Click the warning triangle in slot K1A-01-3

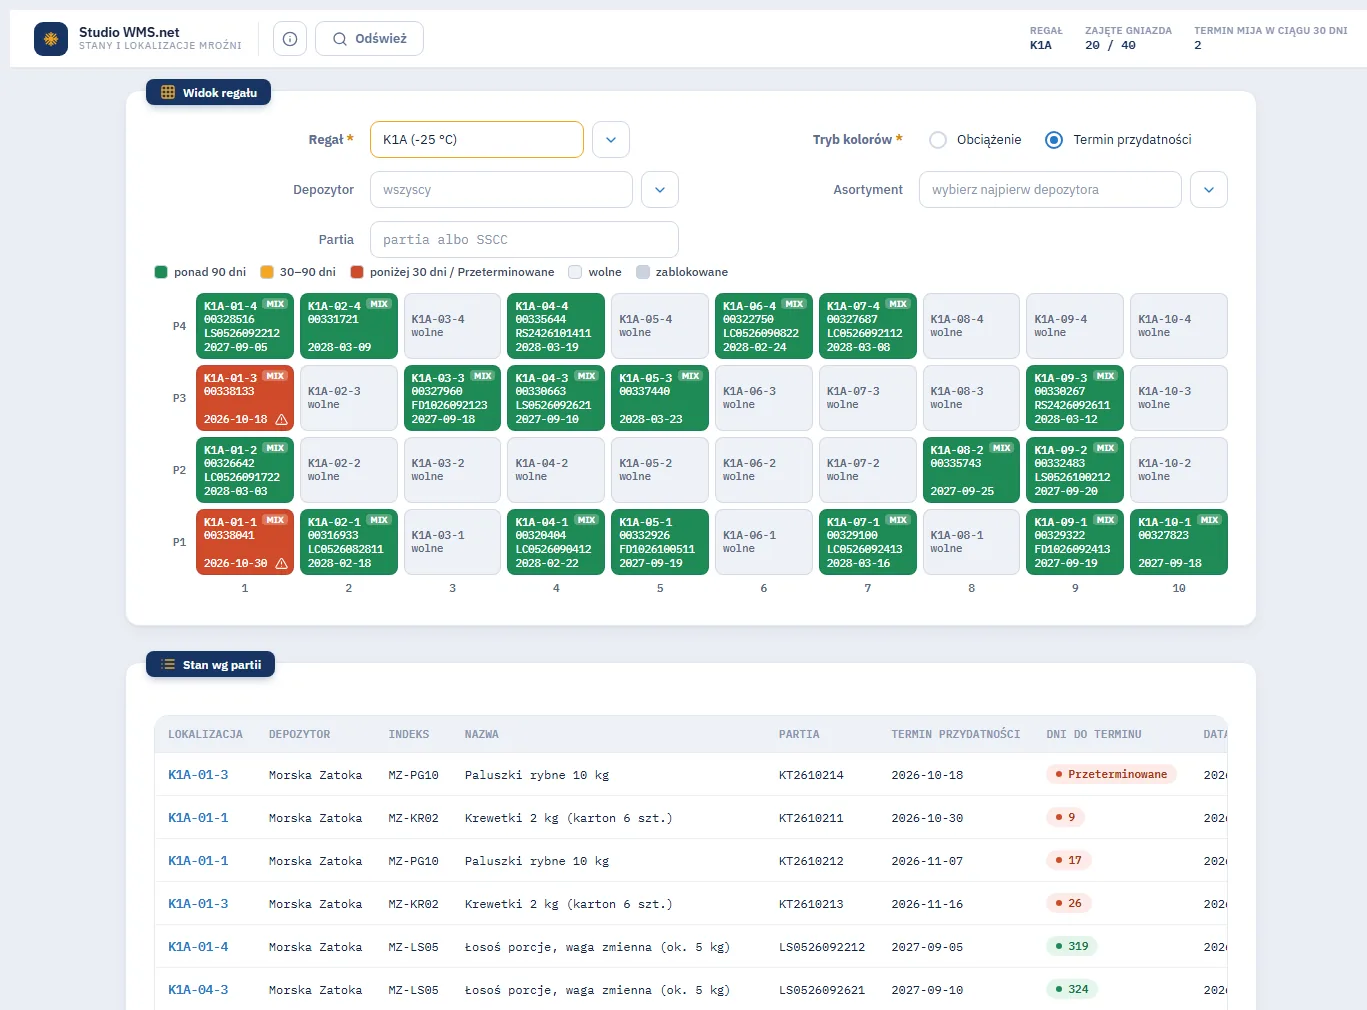[x=281, y=420]
